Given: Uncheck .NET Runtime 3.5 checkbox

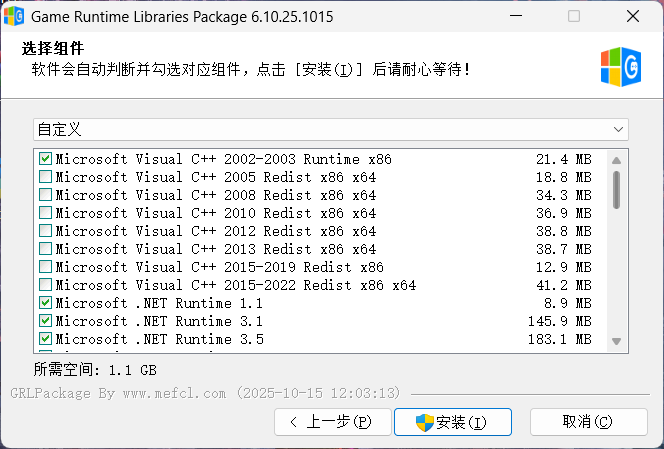Looking at the screenshot, I should [x=45, y=339].
